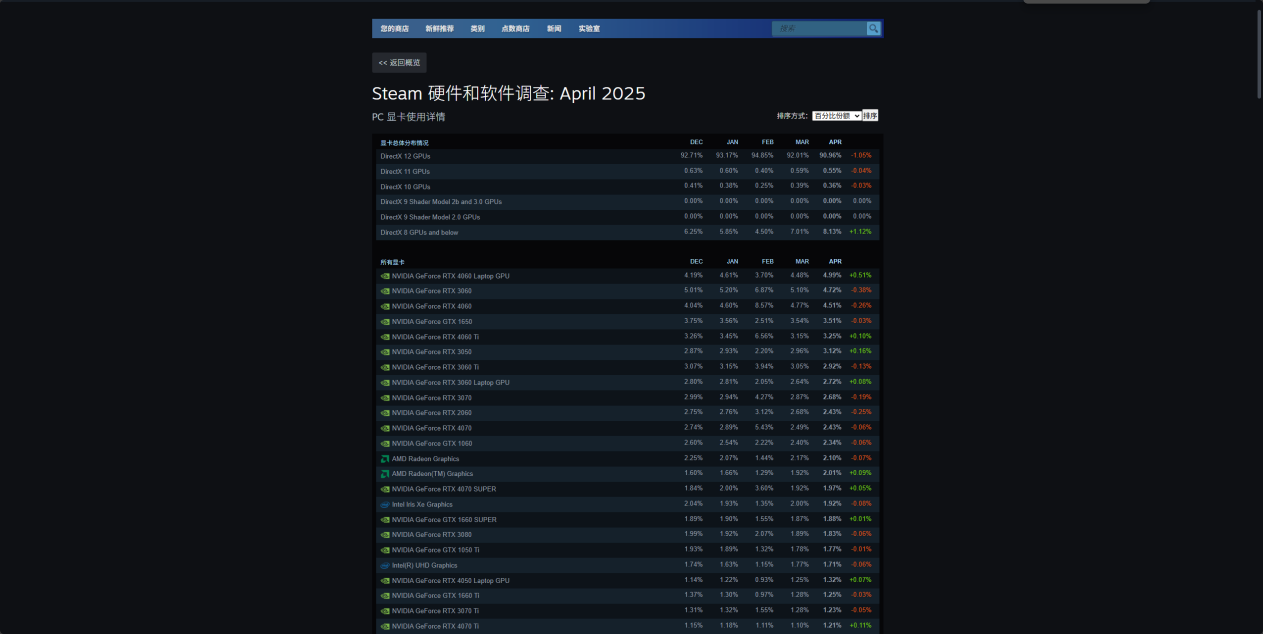Focus the 搜索 search field

[x=819, y=28]
